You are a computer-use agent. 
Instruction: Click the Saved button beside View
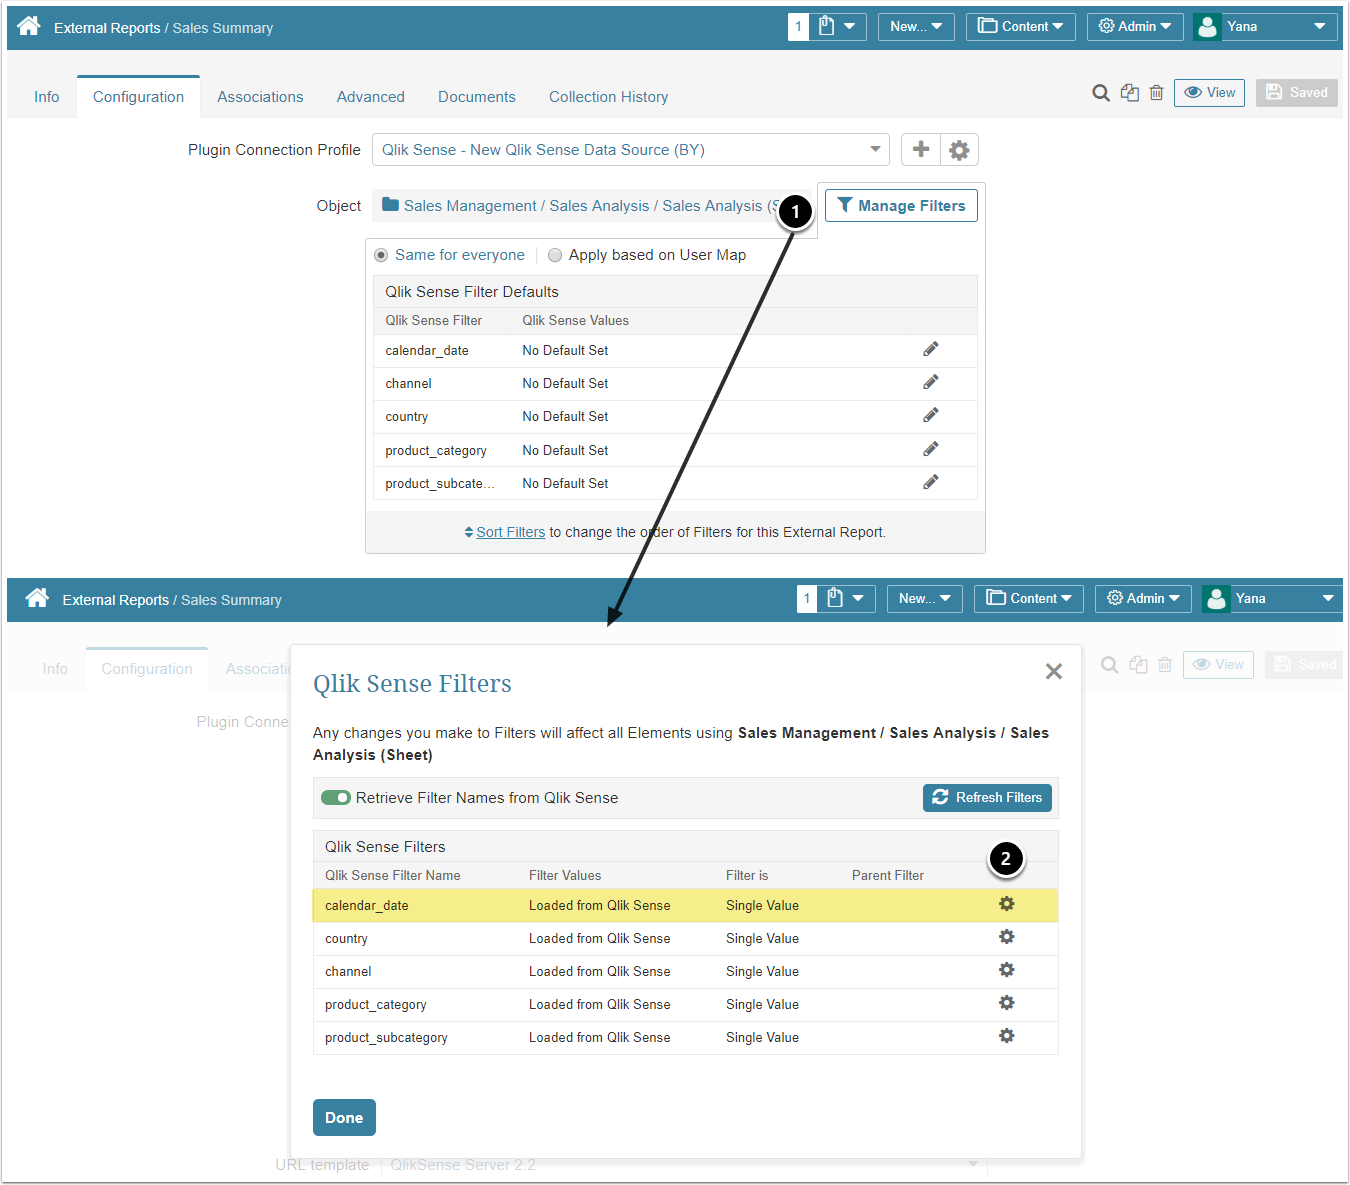pos(1297,93)
